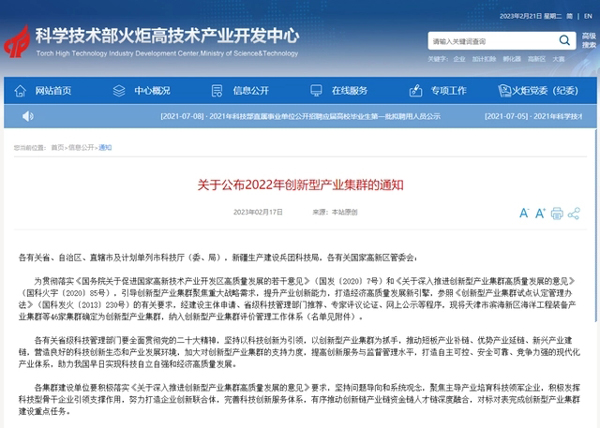This screenshot has width=600, height=428.
Task: Click the search magnifier icon
Action: [x=564, y=40]
